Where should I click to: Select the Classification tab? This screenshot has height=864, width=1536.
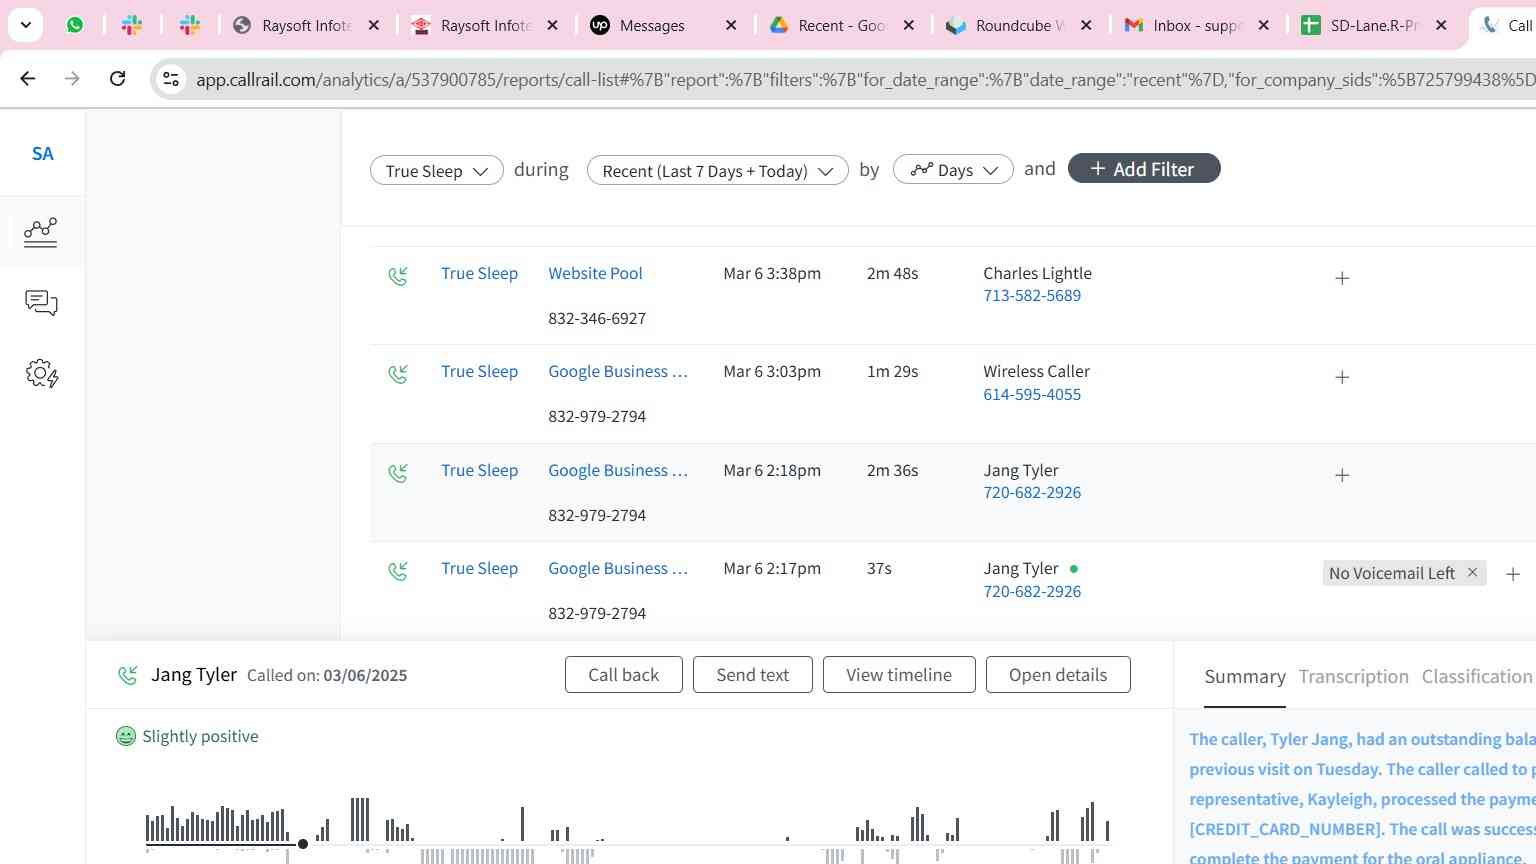(x=1477, y=677)
